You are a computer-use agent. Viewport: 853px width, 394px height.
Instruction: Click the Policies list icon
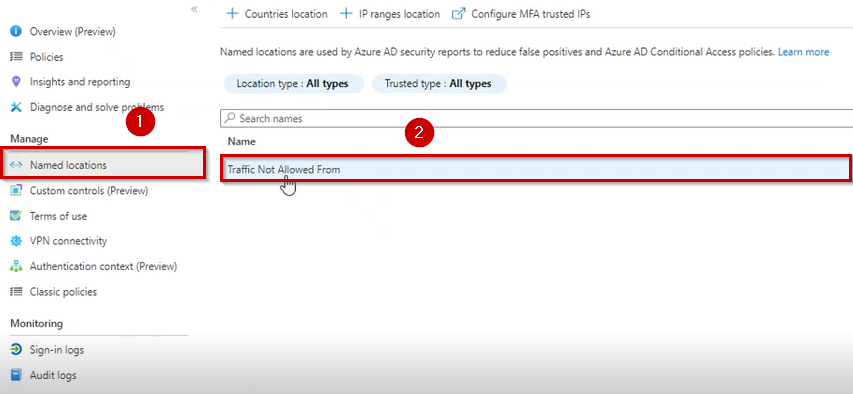click(16, 57)
